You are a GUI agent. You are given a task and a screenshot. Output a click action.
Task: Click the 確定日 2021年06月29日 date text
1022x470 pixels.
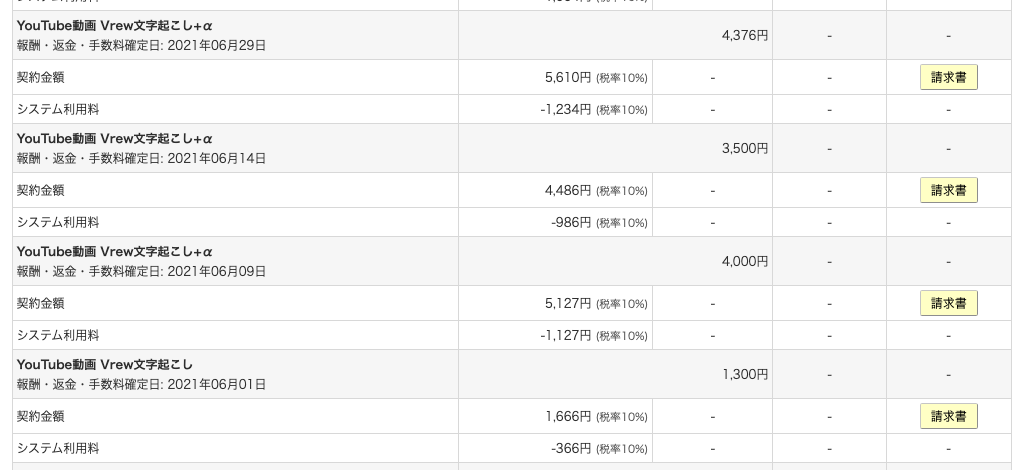click(x=216, y=46)
